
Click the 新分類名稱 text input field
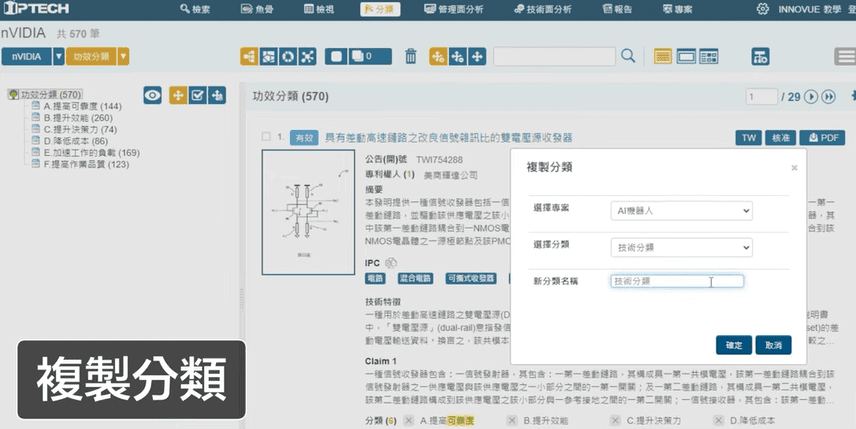(677, 282)
